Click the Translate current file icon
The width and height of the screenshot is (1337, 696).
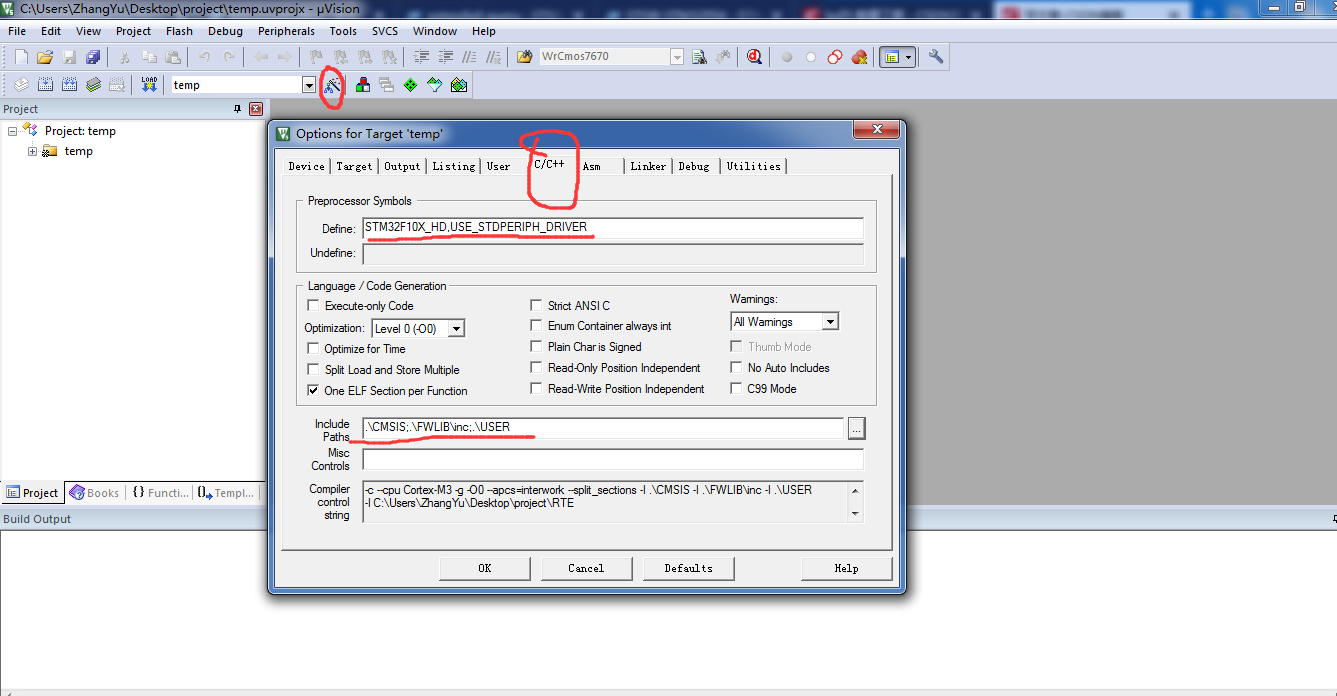point(21,85)
